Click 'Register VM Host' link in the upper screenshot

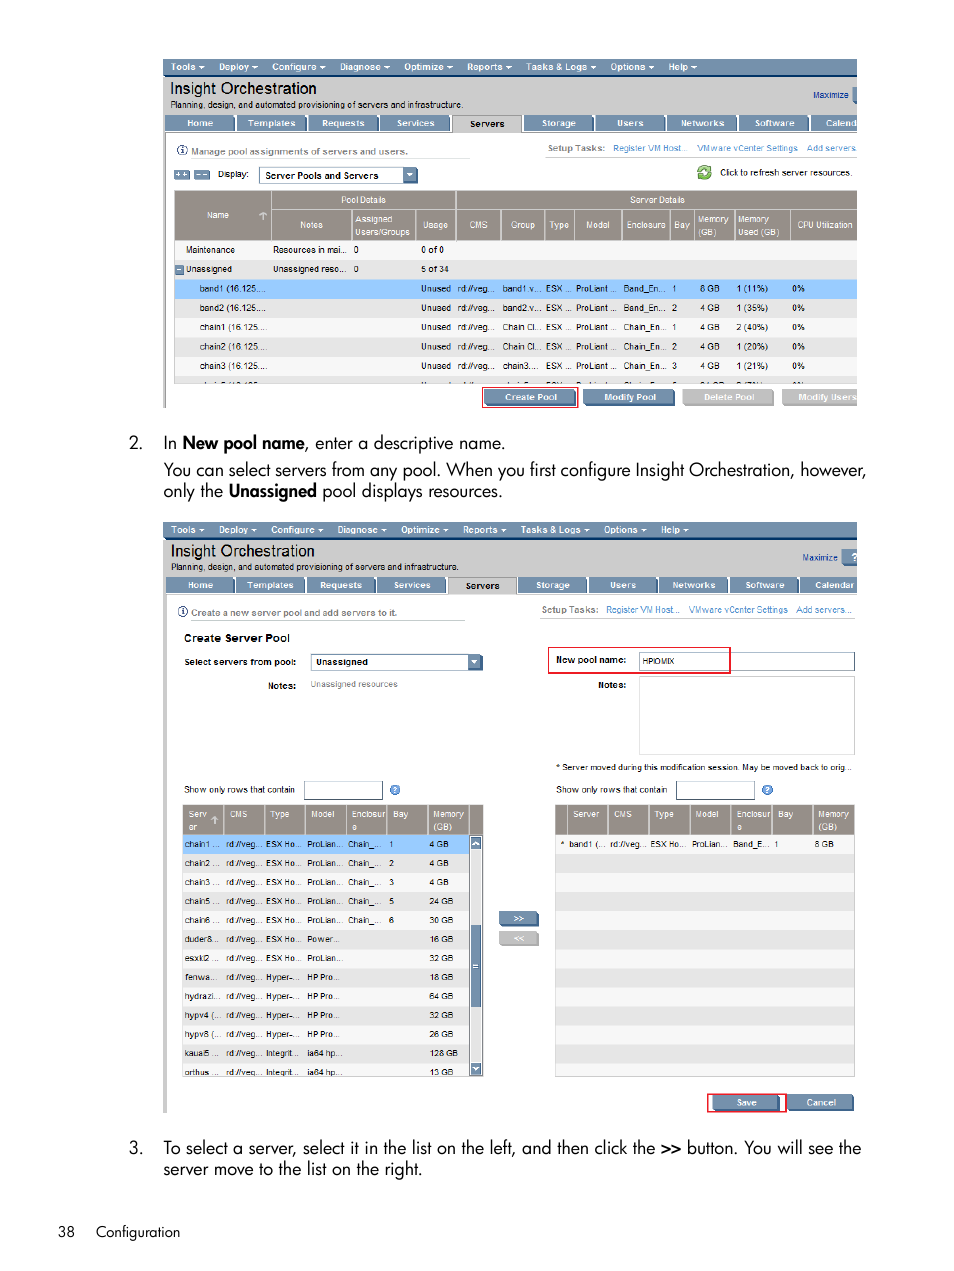tap(649, 148)
